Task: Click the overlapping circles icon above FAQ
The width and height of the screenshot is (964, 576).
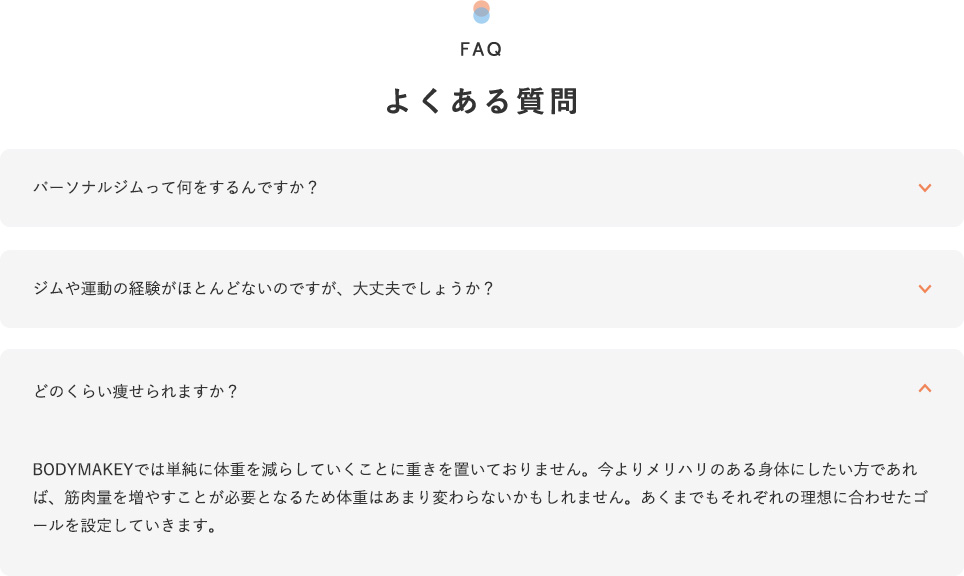Action: pos(482,12)
